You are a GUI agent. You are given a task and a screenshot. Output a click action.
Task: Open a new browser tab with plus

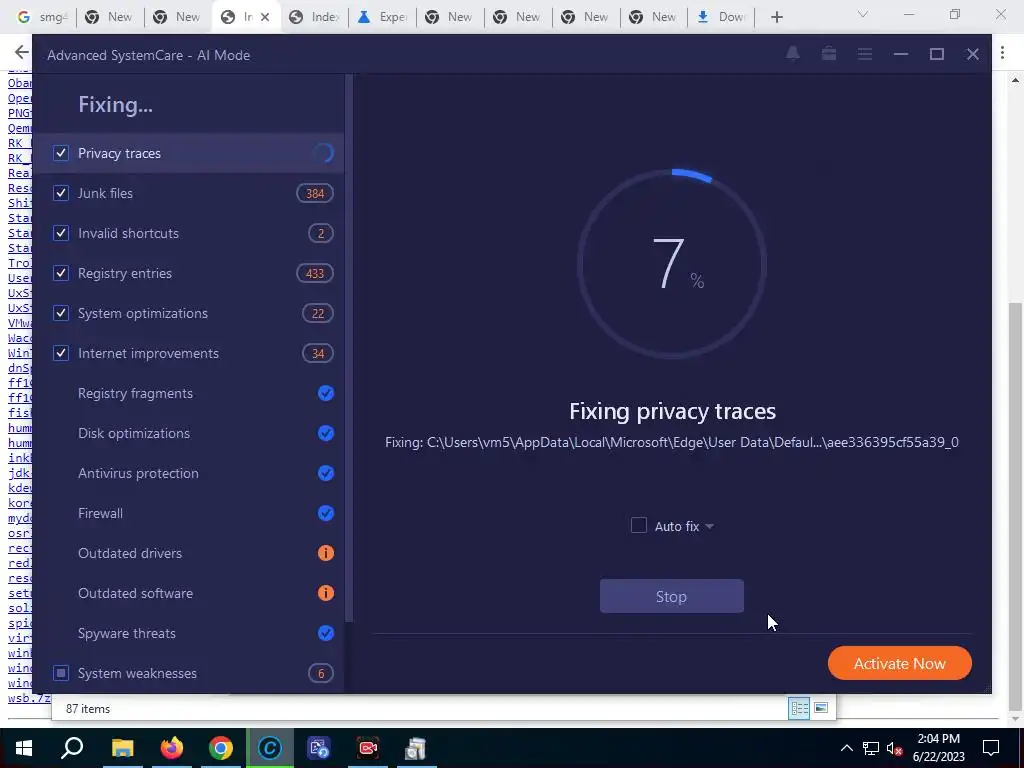776,17
